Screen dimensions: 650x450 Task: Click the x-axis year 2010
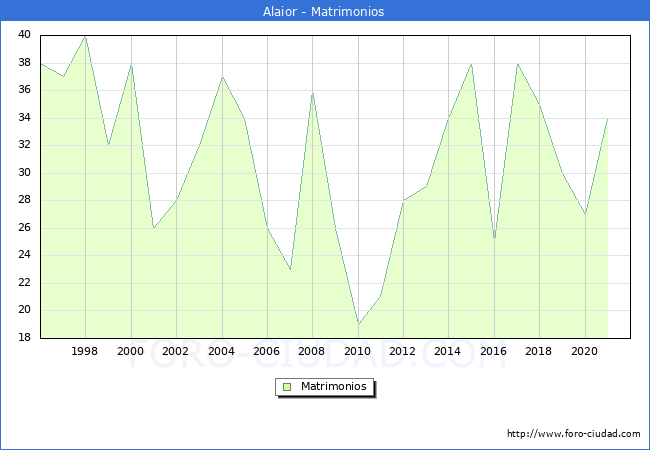tap(357, 351)
